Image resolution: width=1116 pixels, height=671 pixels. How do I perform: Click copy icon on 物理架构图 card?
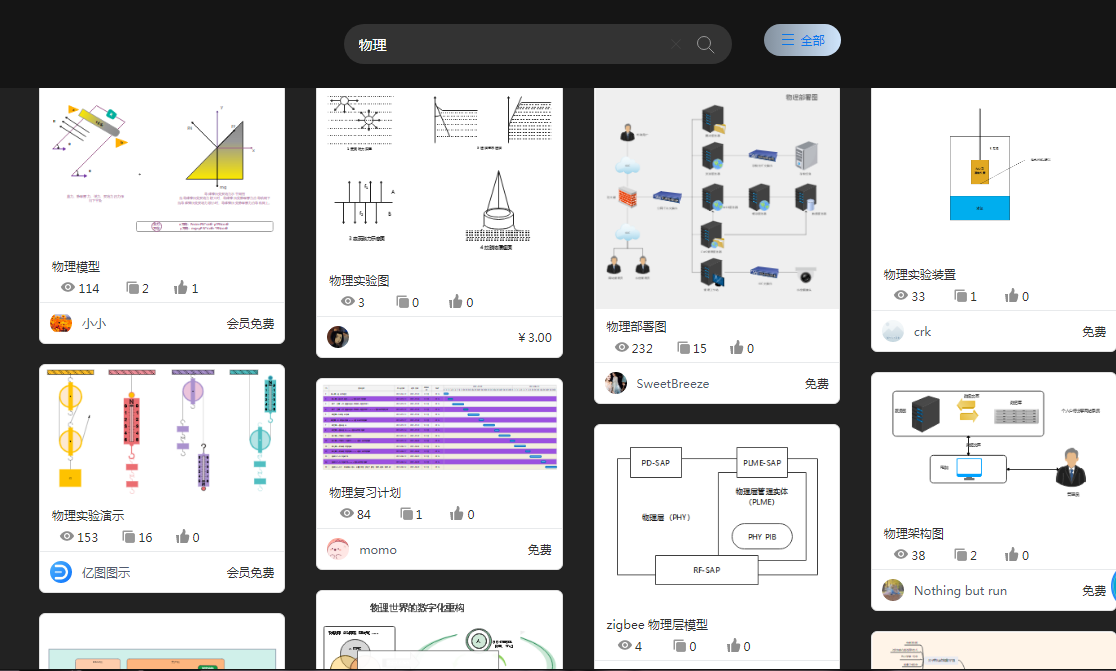click(961, 554)
